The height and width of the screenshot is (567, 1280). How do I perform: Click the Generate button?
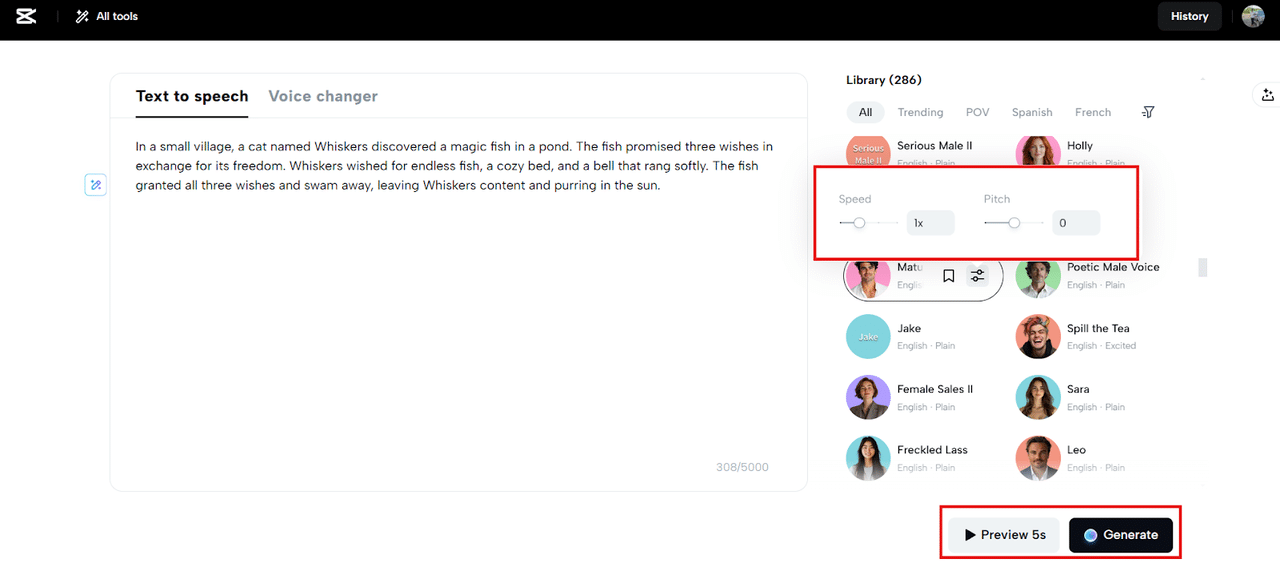[1120, 535]
